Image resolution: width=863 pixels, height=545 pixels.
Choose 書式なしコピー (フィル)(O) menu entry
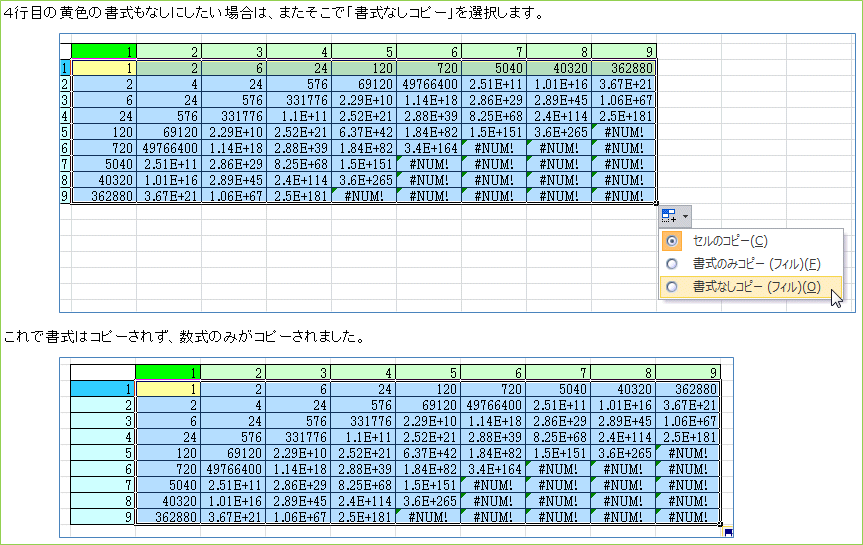[751, 287]
